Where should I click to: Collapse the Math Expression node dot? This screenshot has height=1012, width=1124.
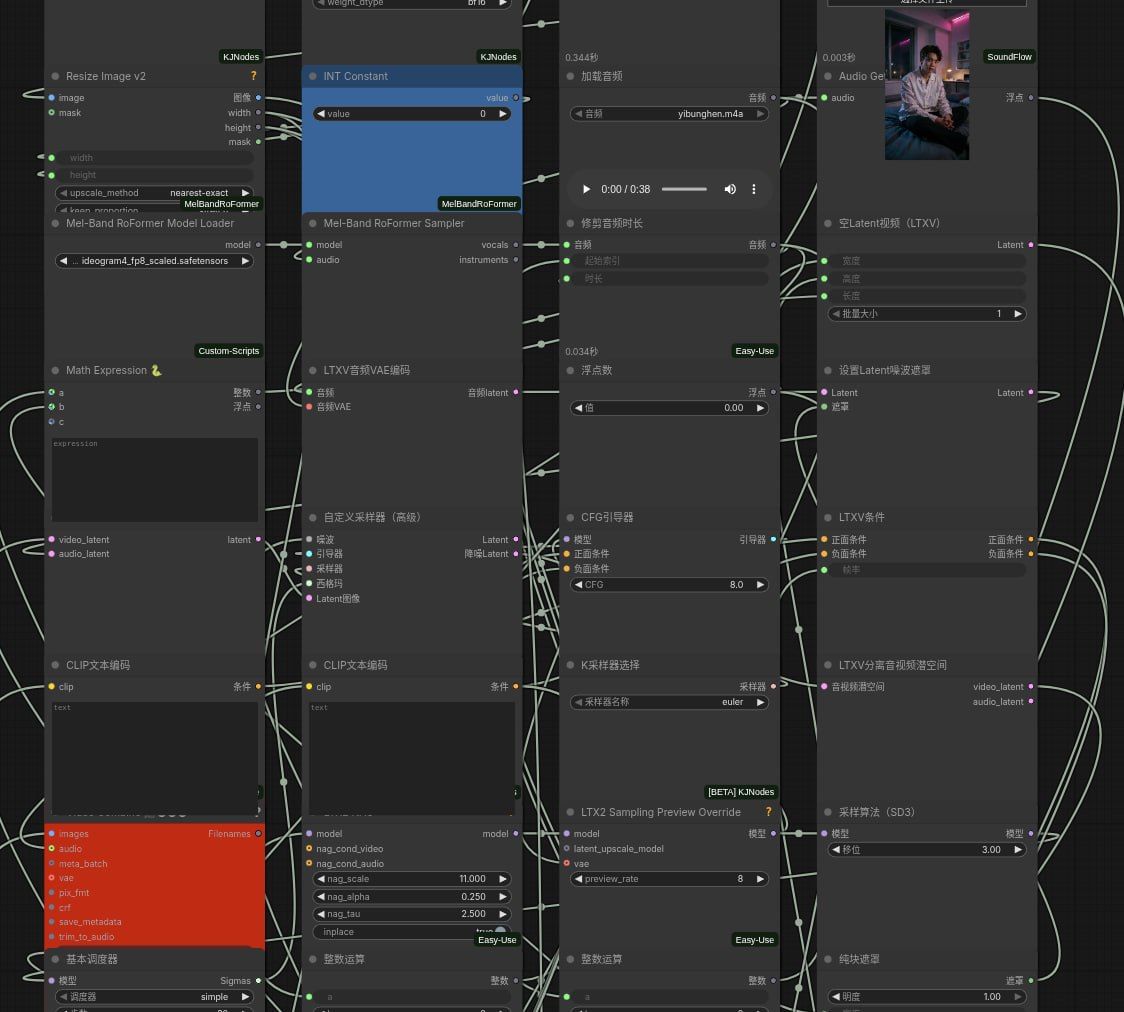point(55,371)
